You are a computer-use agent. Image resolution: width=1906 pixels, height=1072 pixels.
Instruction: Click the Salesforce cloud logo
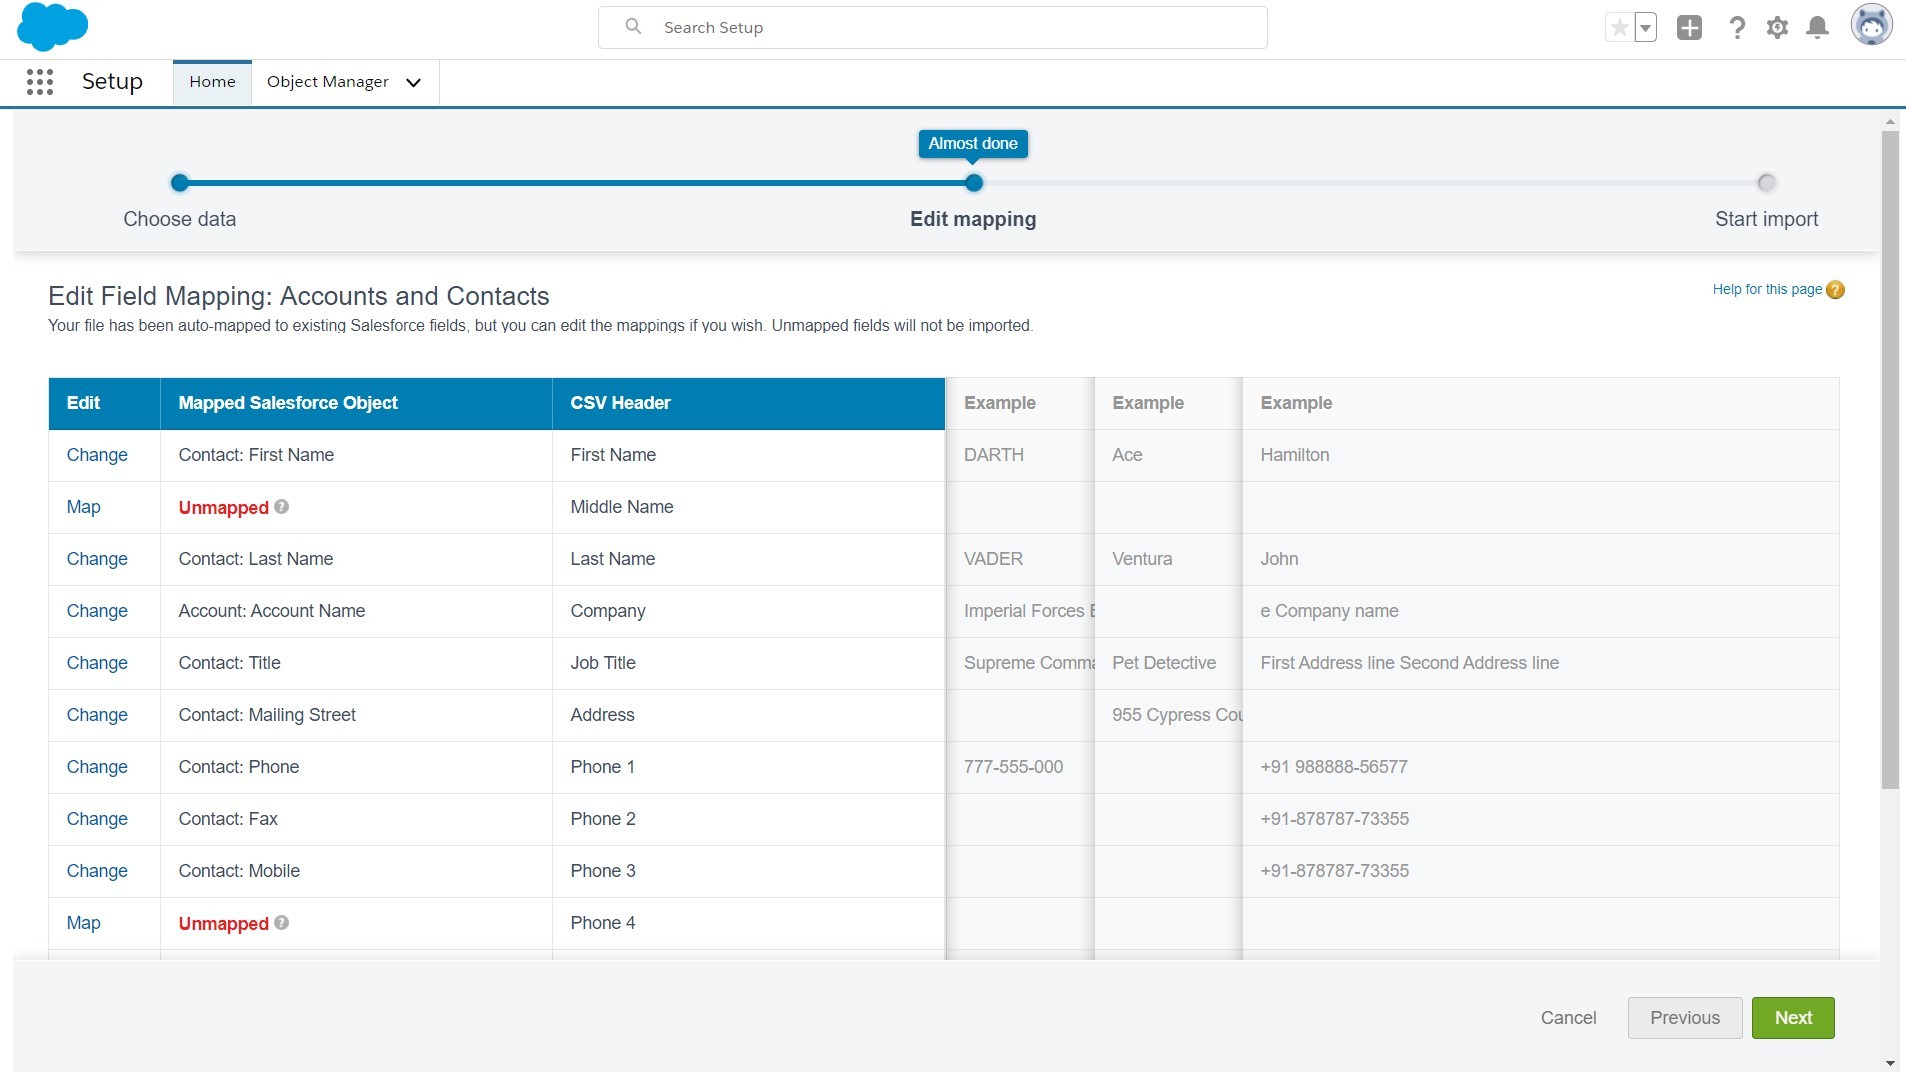coord(51,27)
